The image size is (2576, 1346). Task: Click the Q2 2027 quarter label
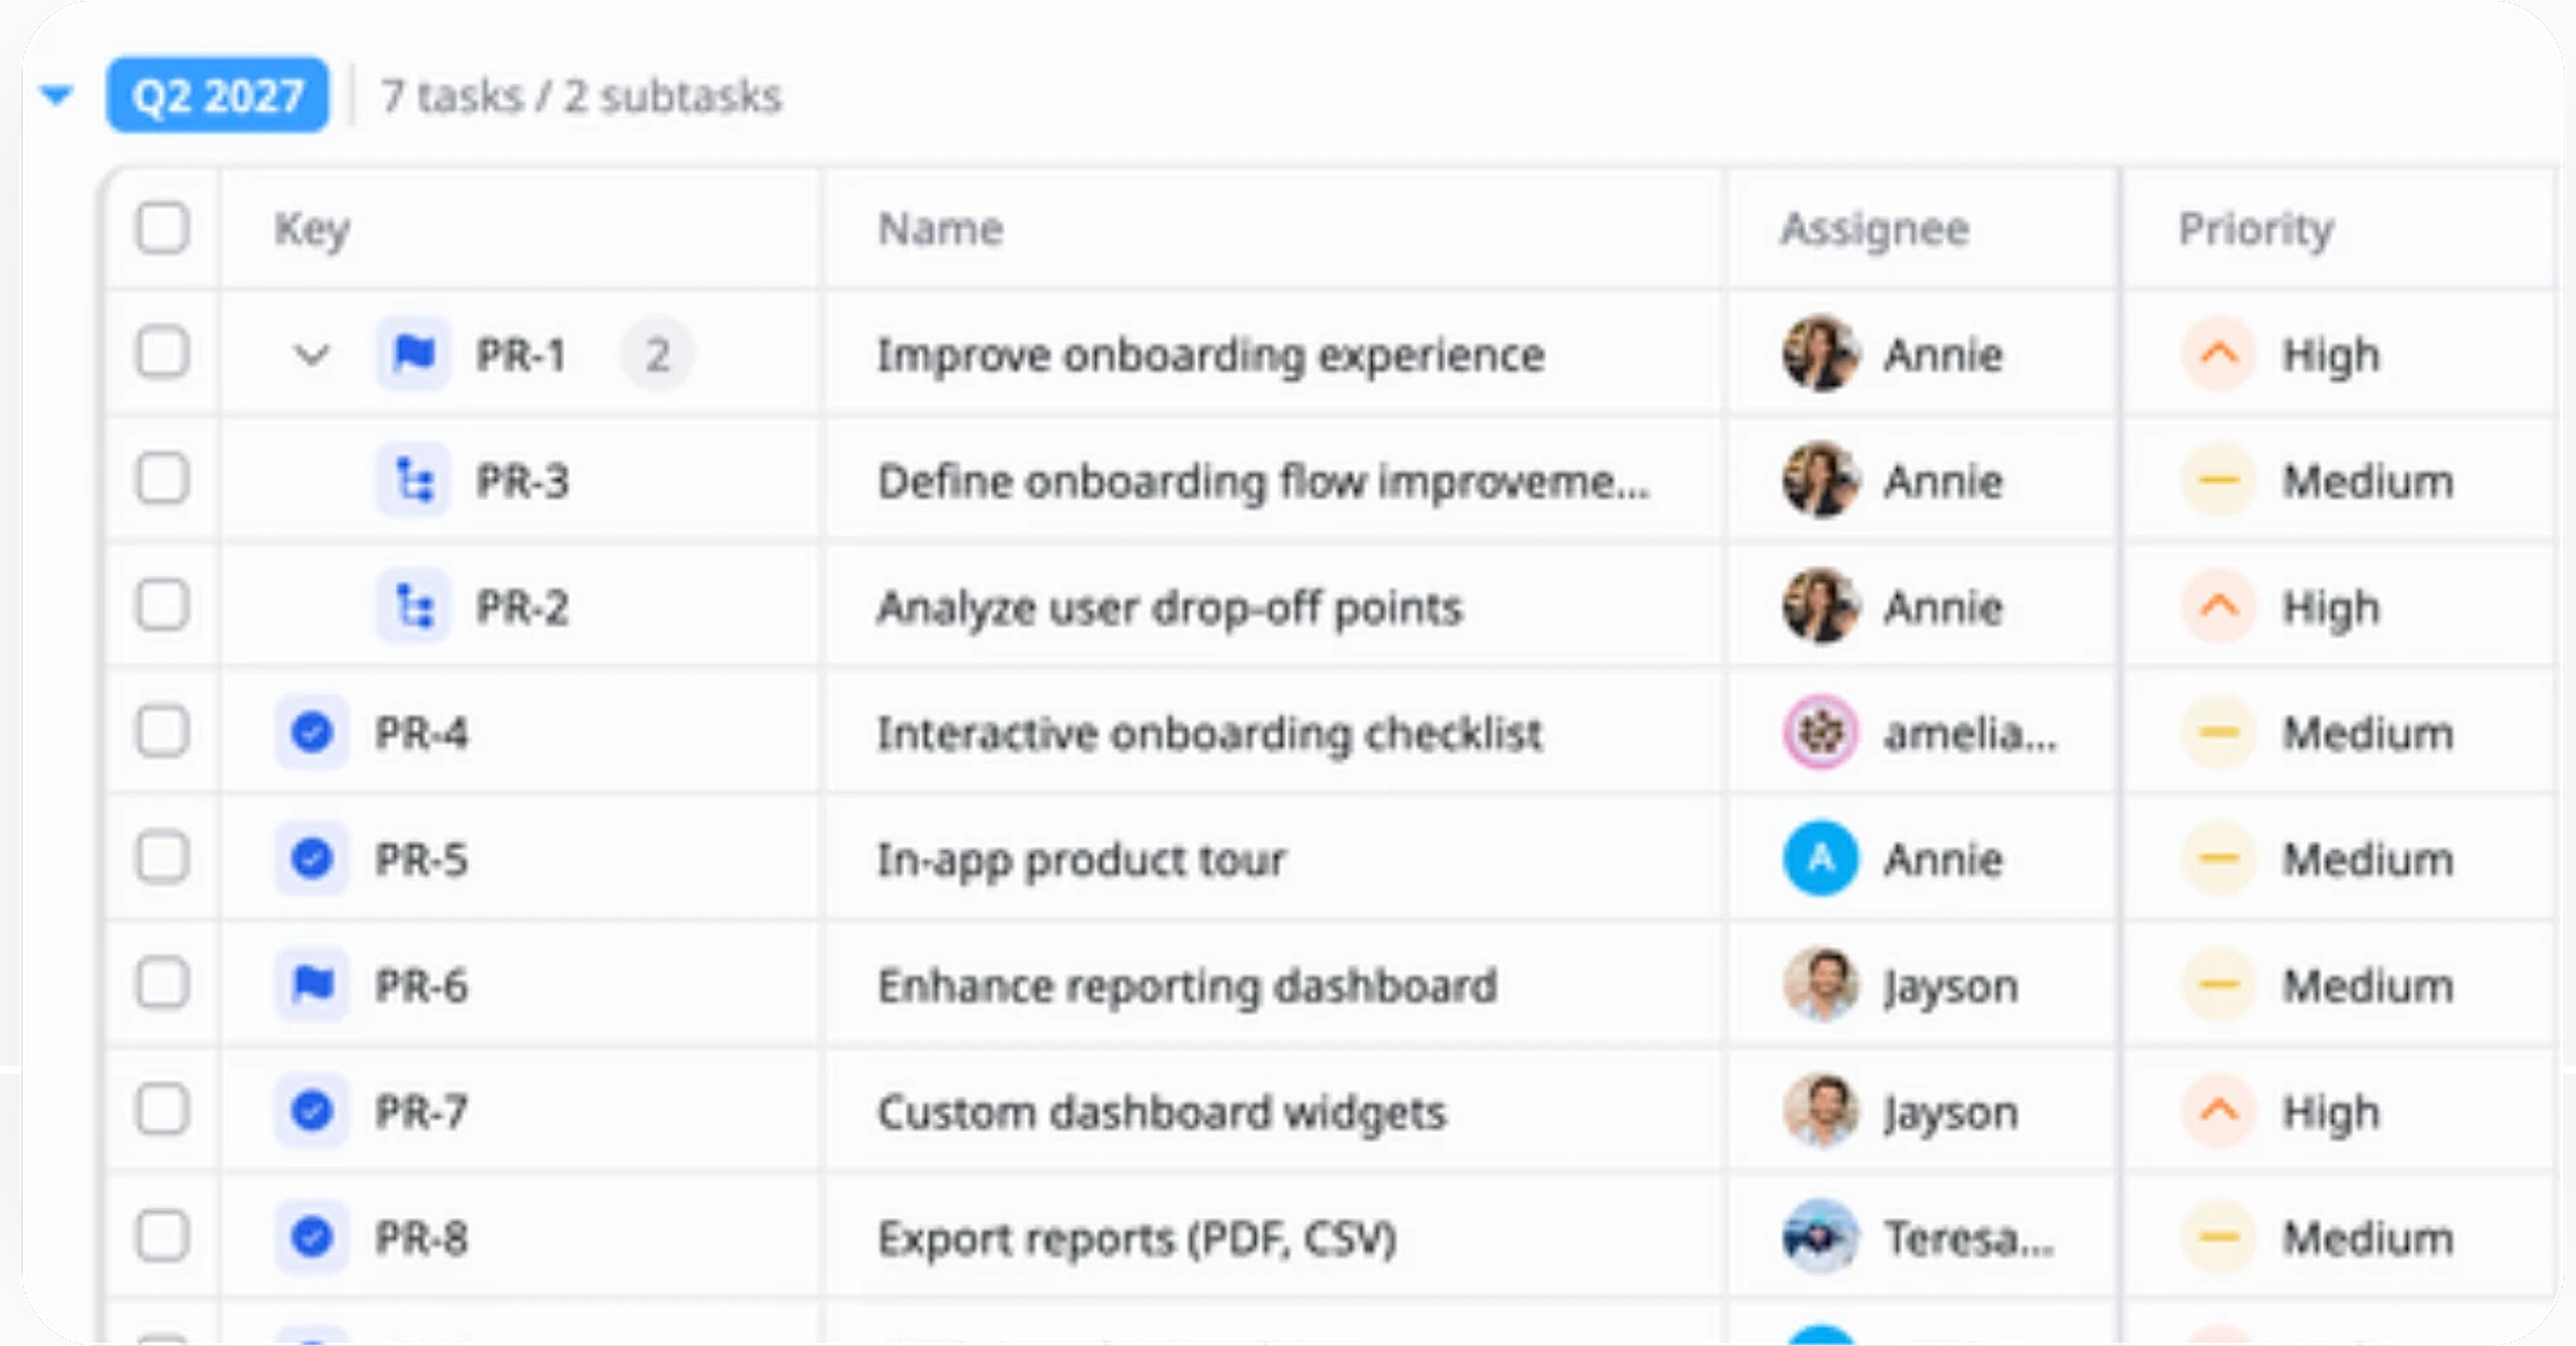217,95
